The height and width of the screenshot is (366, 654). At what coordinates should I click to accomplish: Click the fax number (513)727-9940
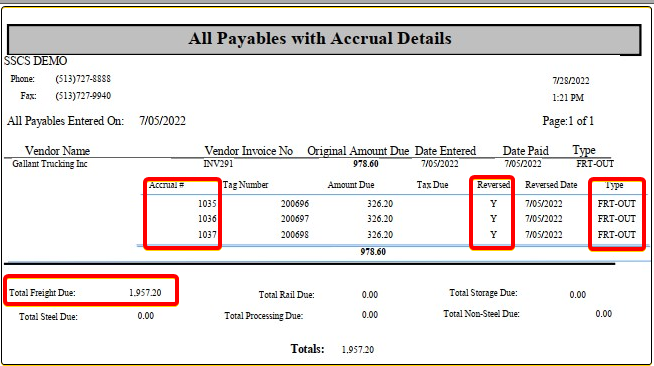point(83,96)
